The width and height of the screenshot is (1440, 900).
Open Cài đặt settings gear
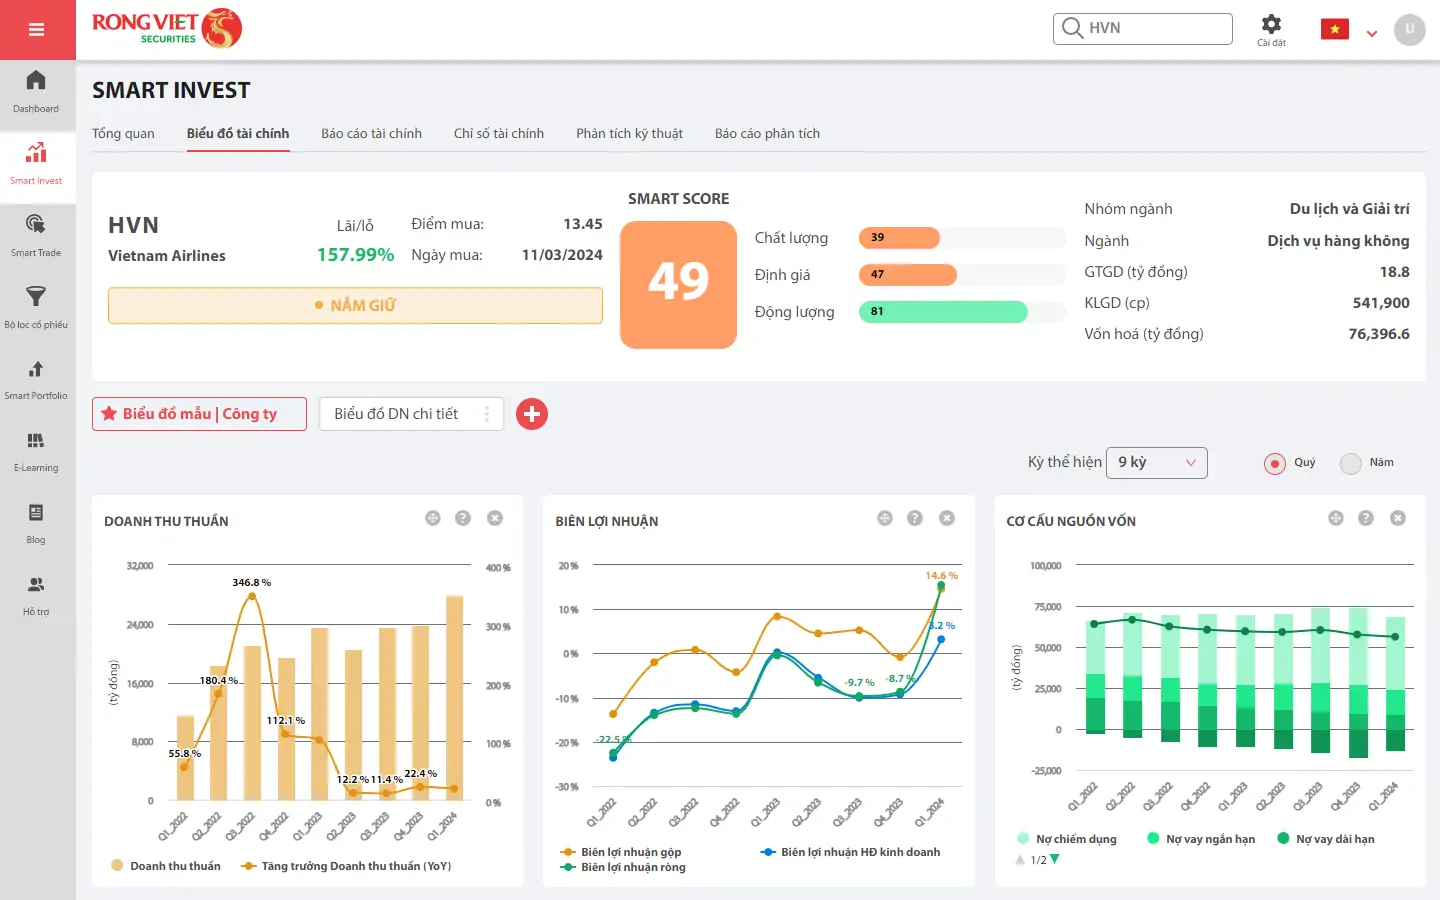[1271, 29]
